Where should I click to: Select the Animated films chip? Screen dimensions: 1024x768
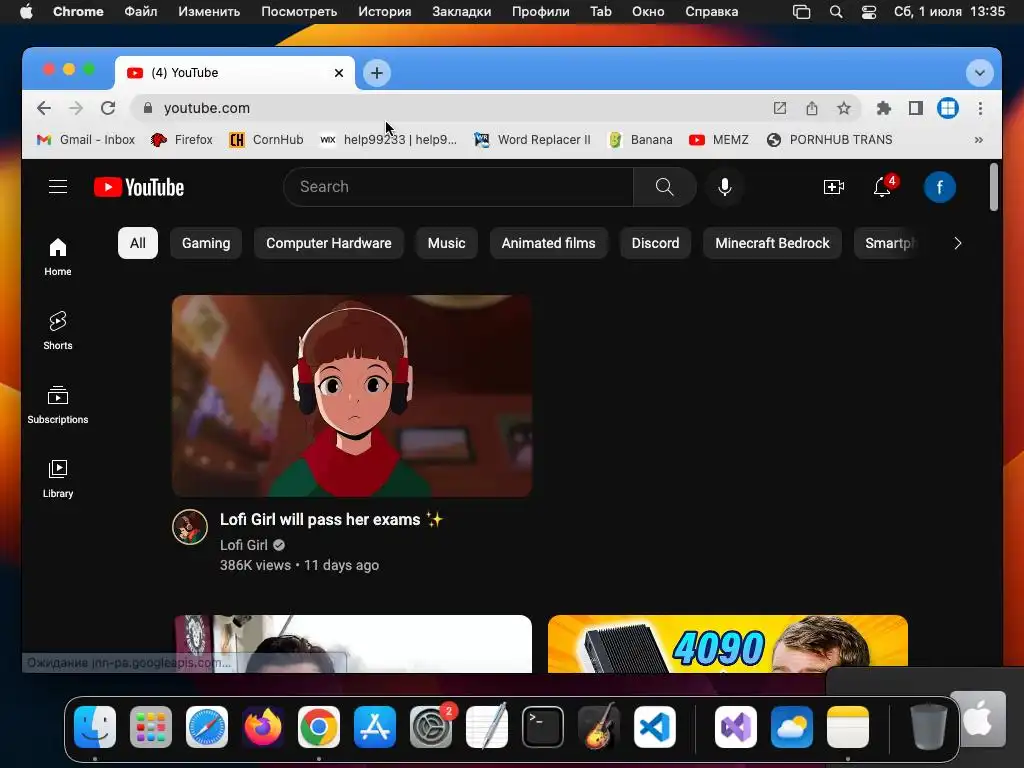point(549,243)
